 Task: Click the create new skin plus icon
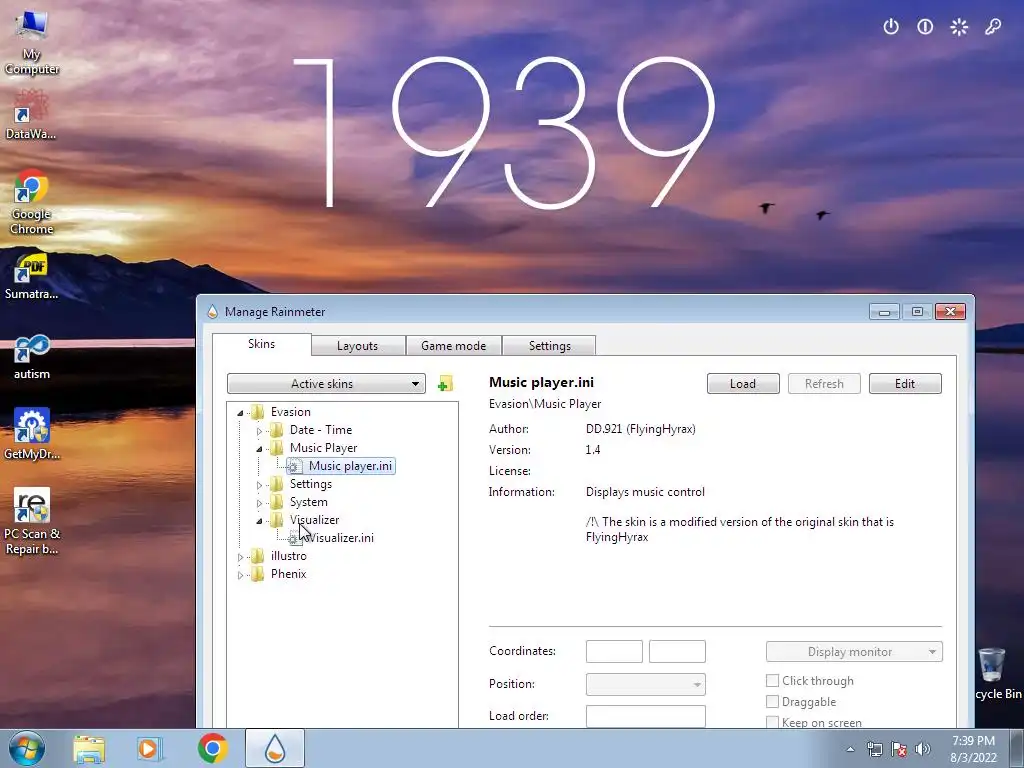coord(445,383)
